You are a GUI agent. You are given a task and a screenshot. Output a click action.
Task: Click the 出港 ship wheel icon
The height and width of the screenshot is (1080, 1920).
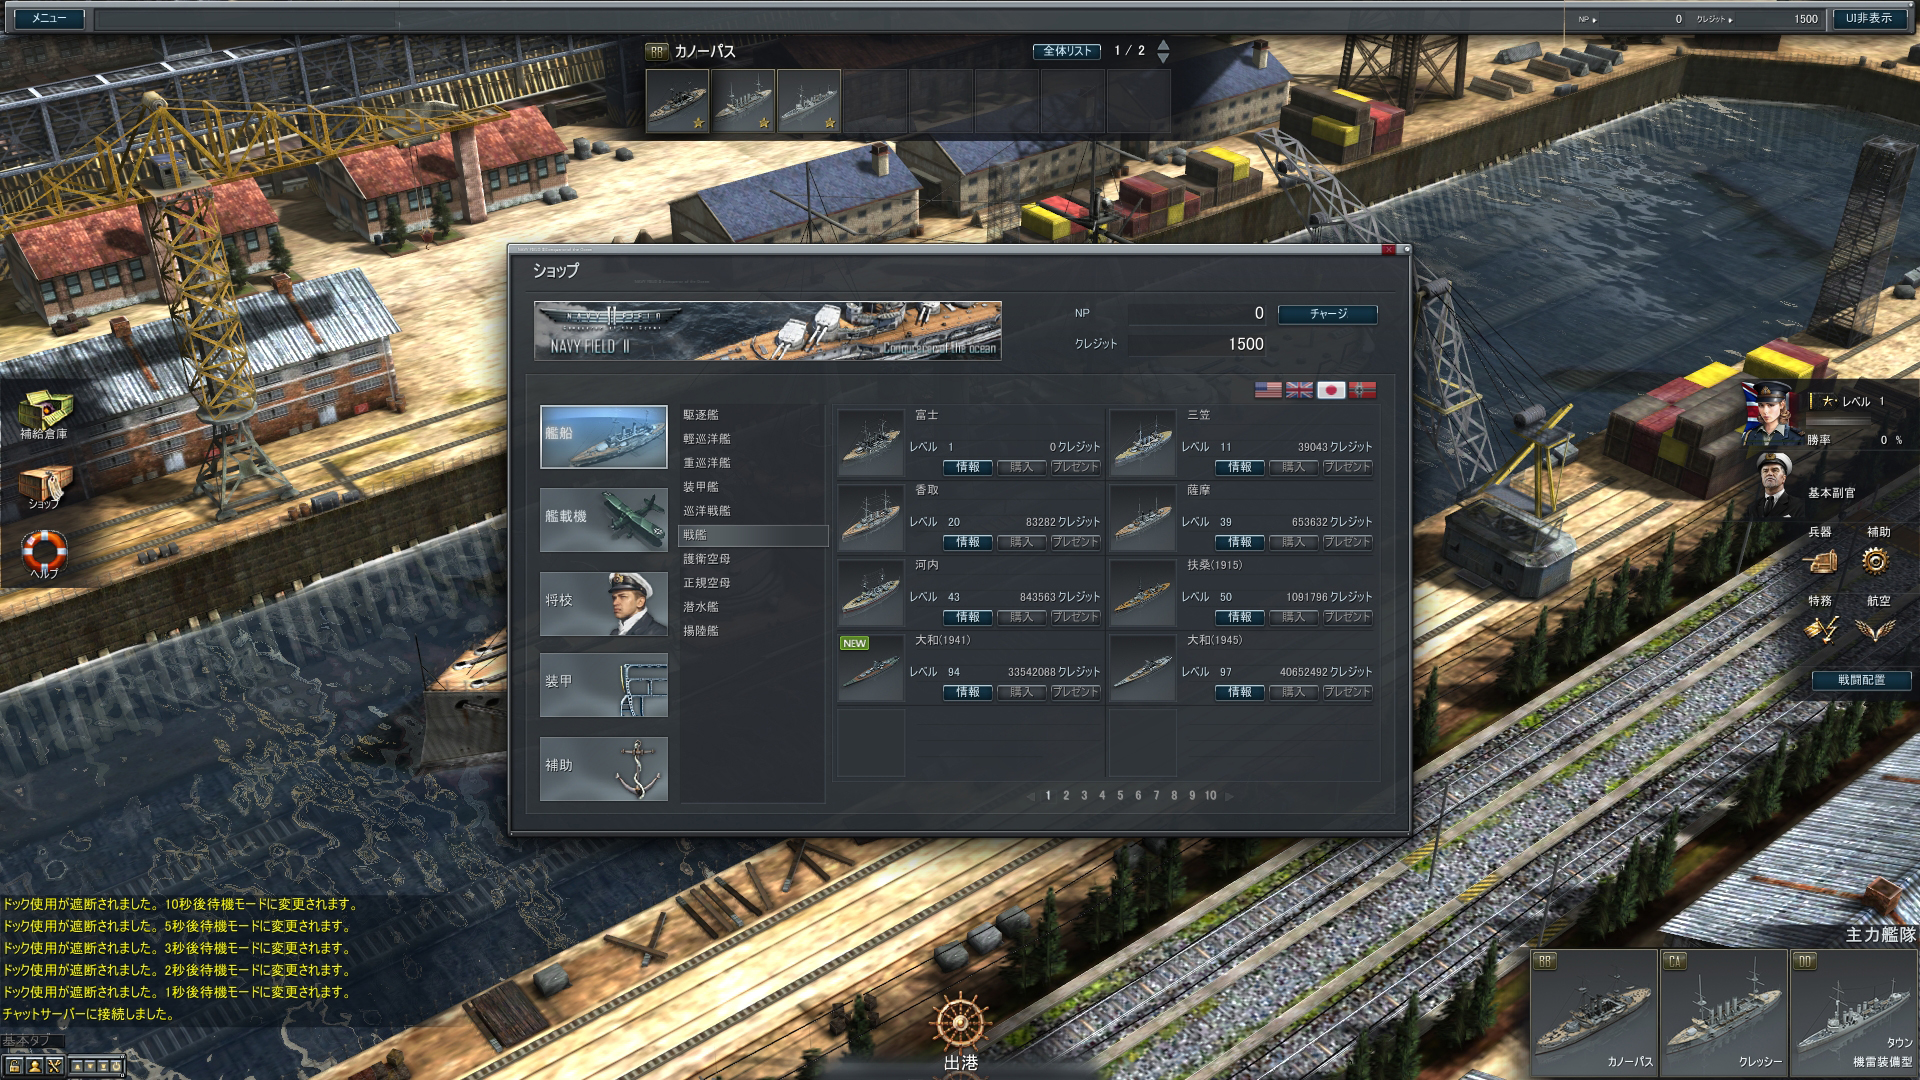[x=959, y=1025]
